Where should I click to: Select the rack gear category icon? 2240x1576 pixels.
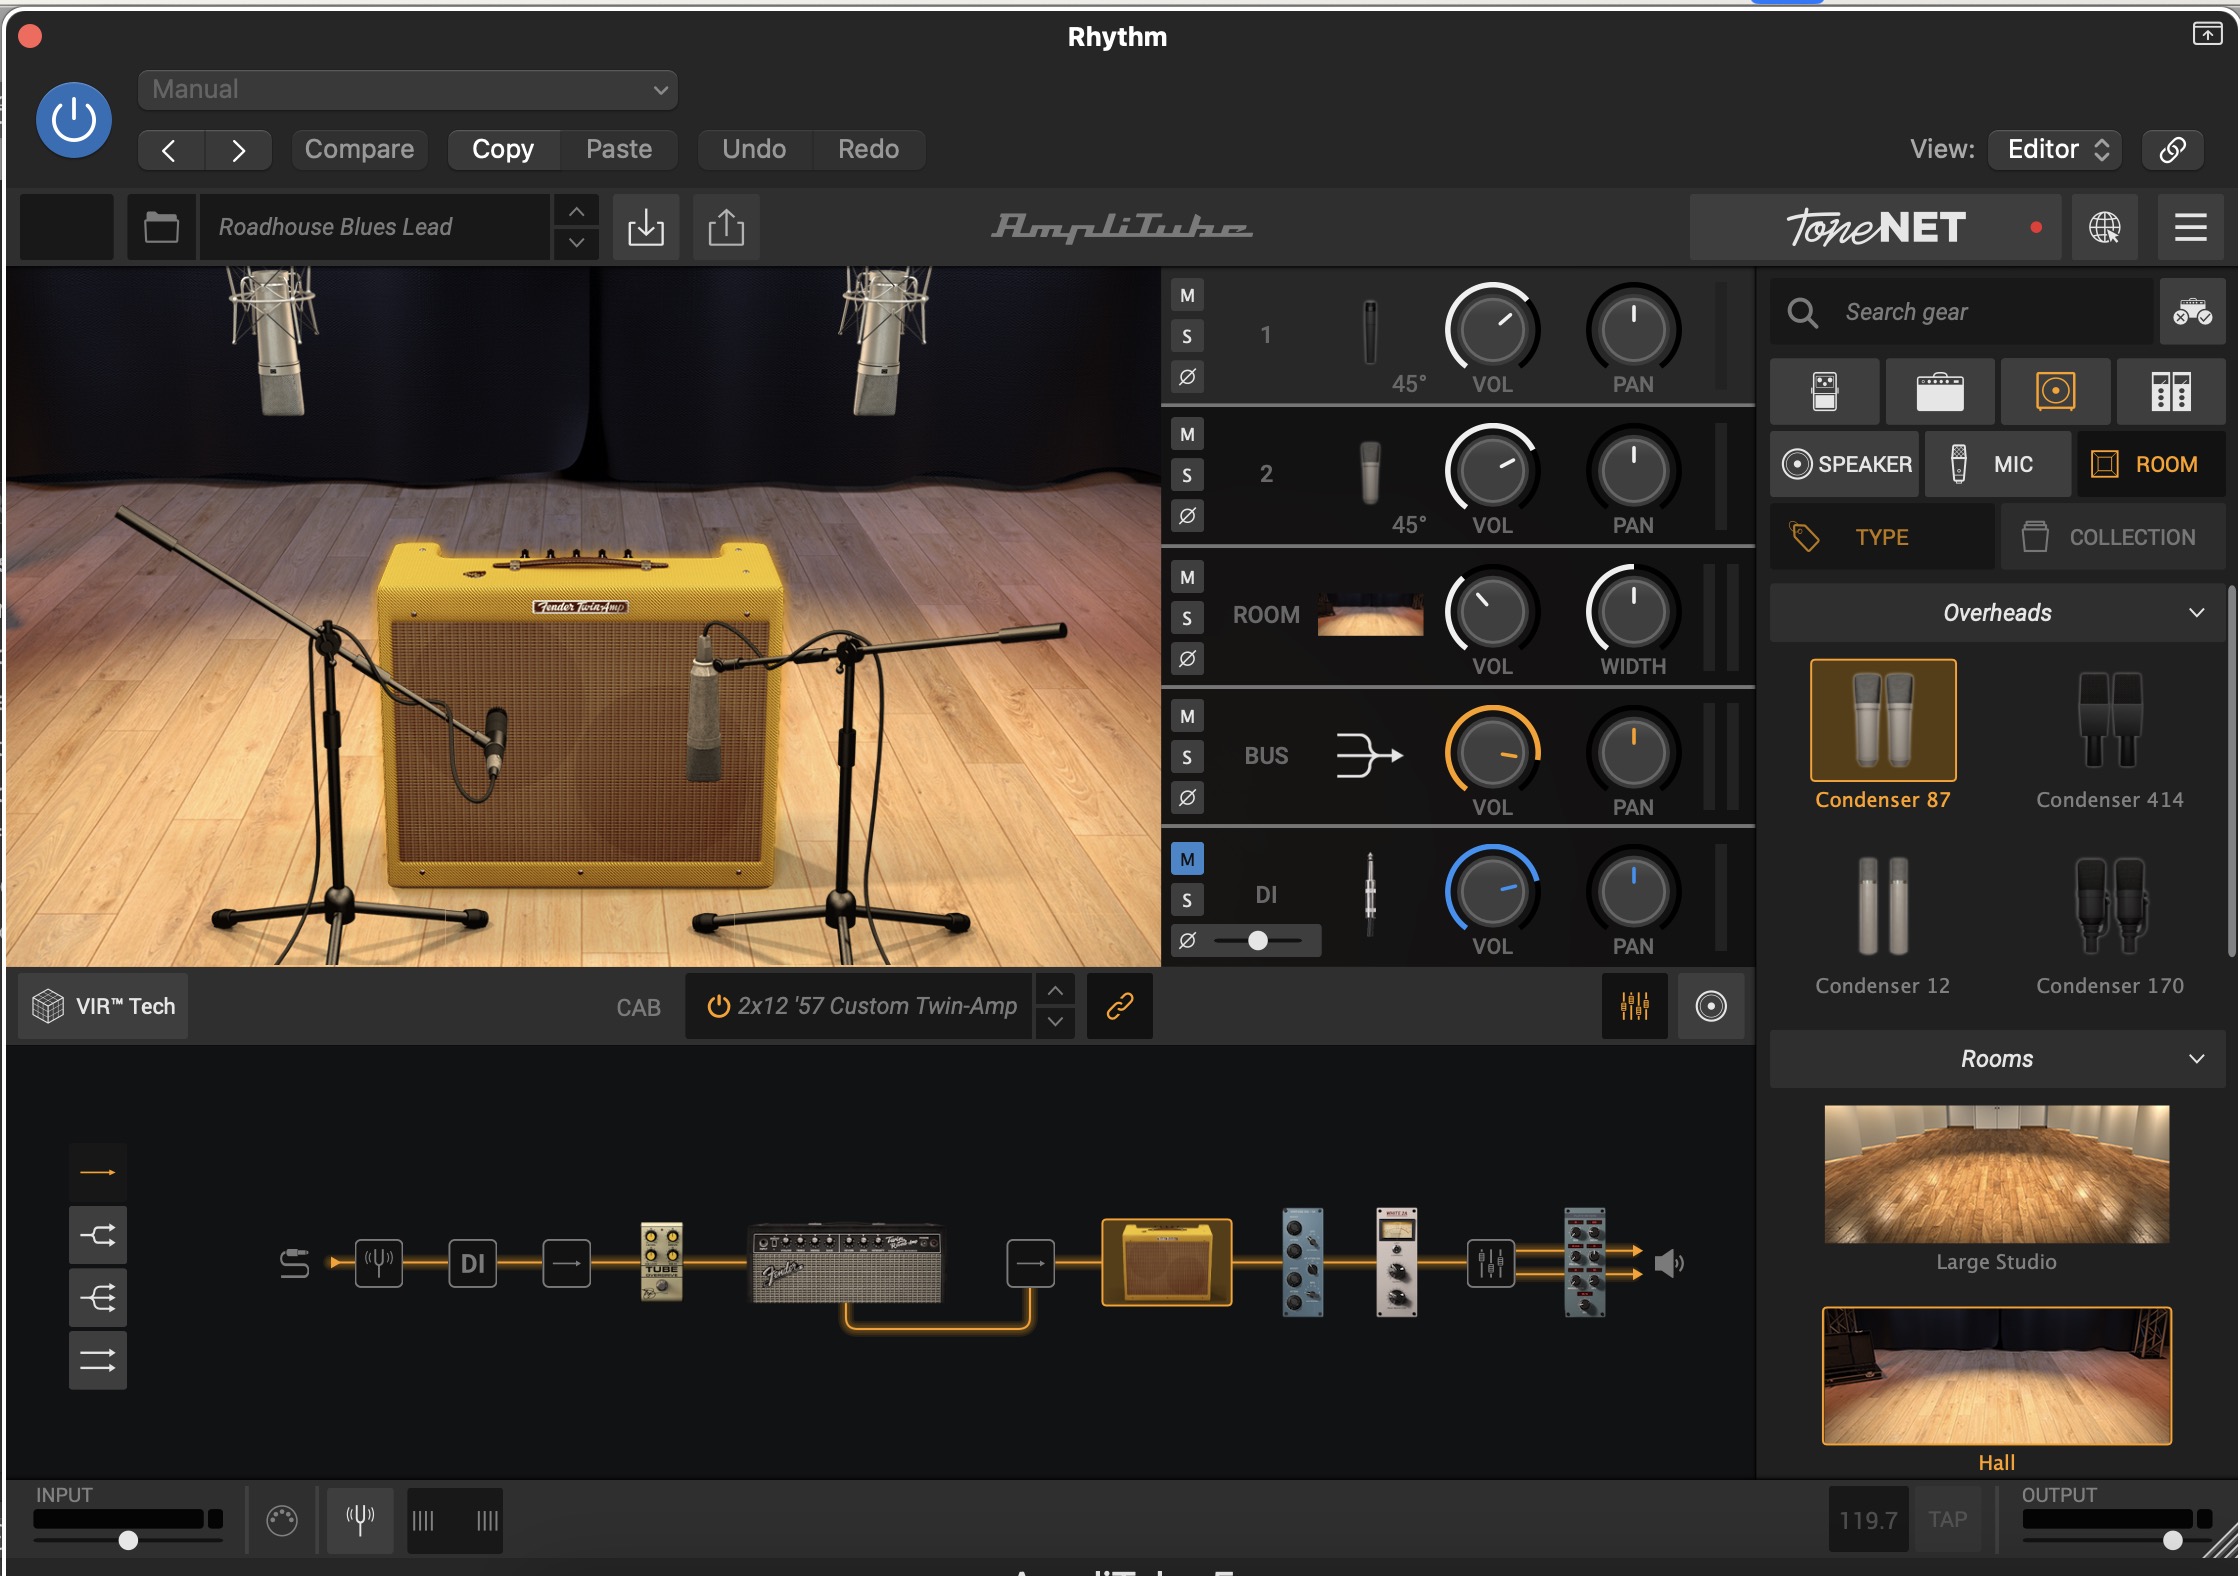2171,392
